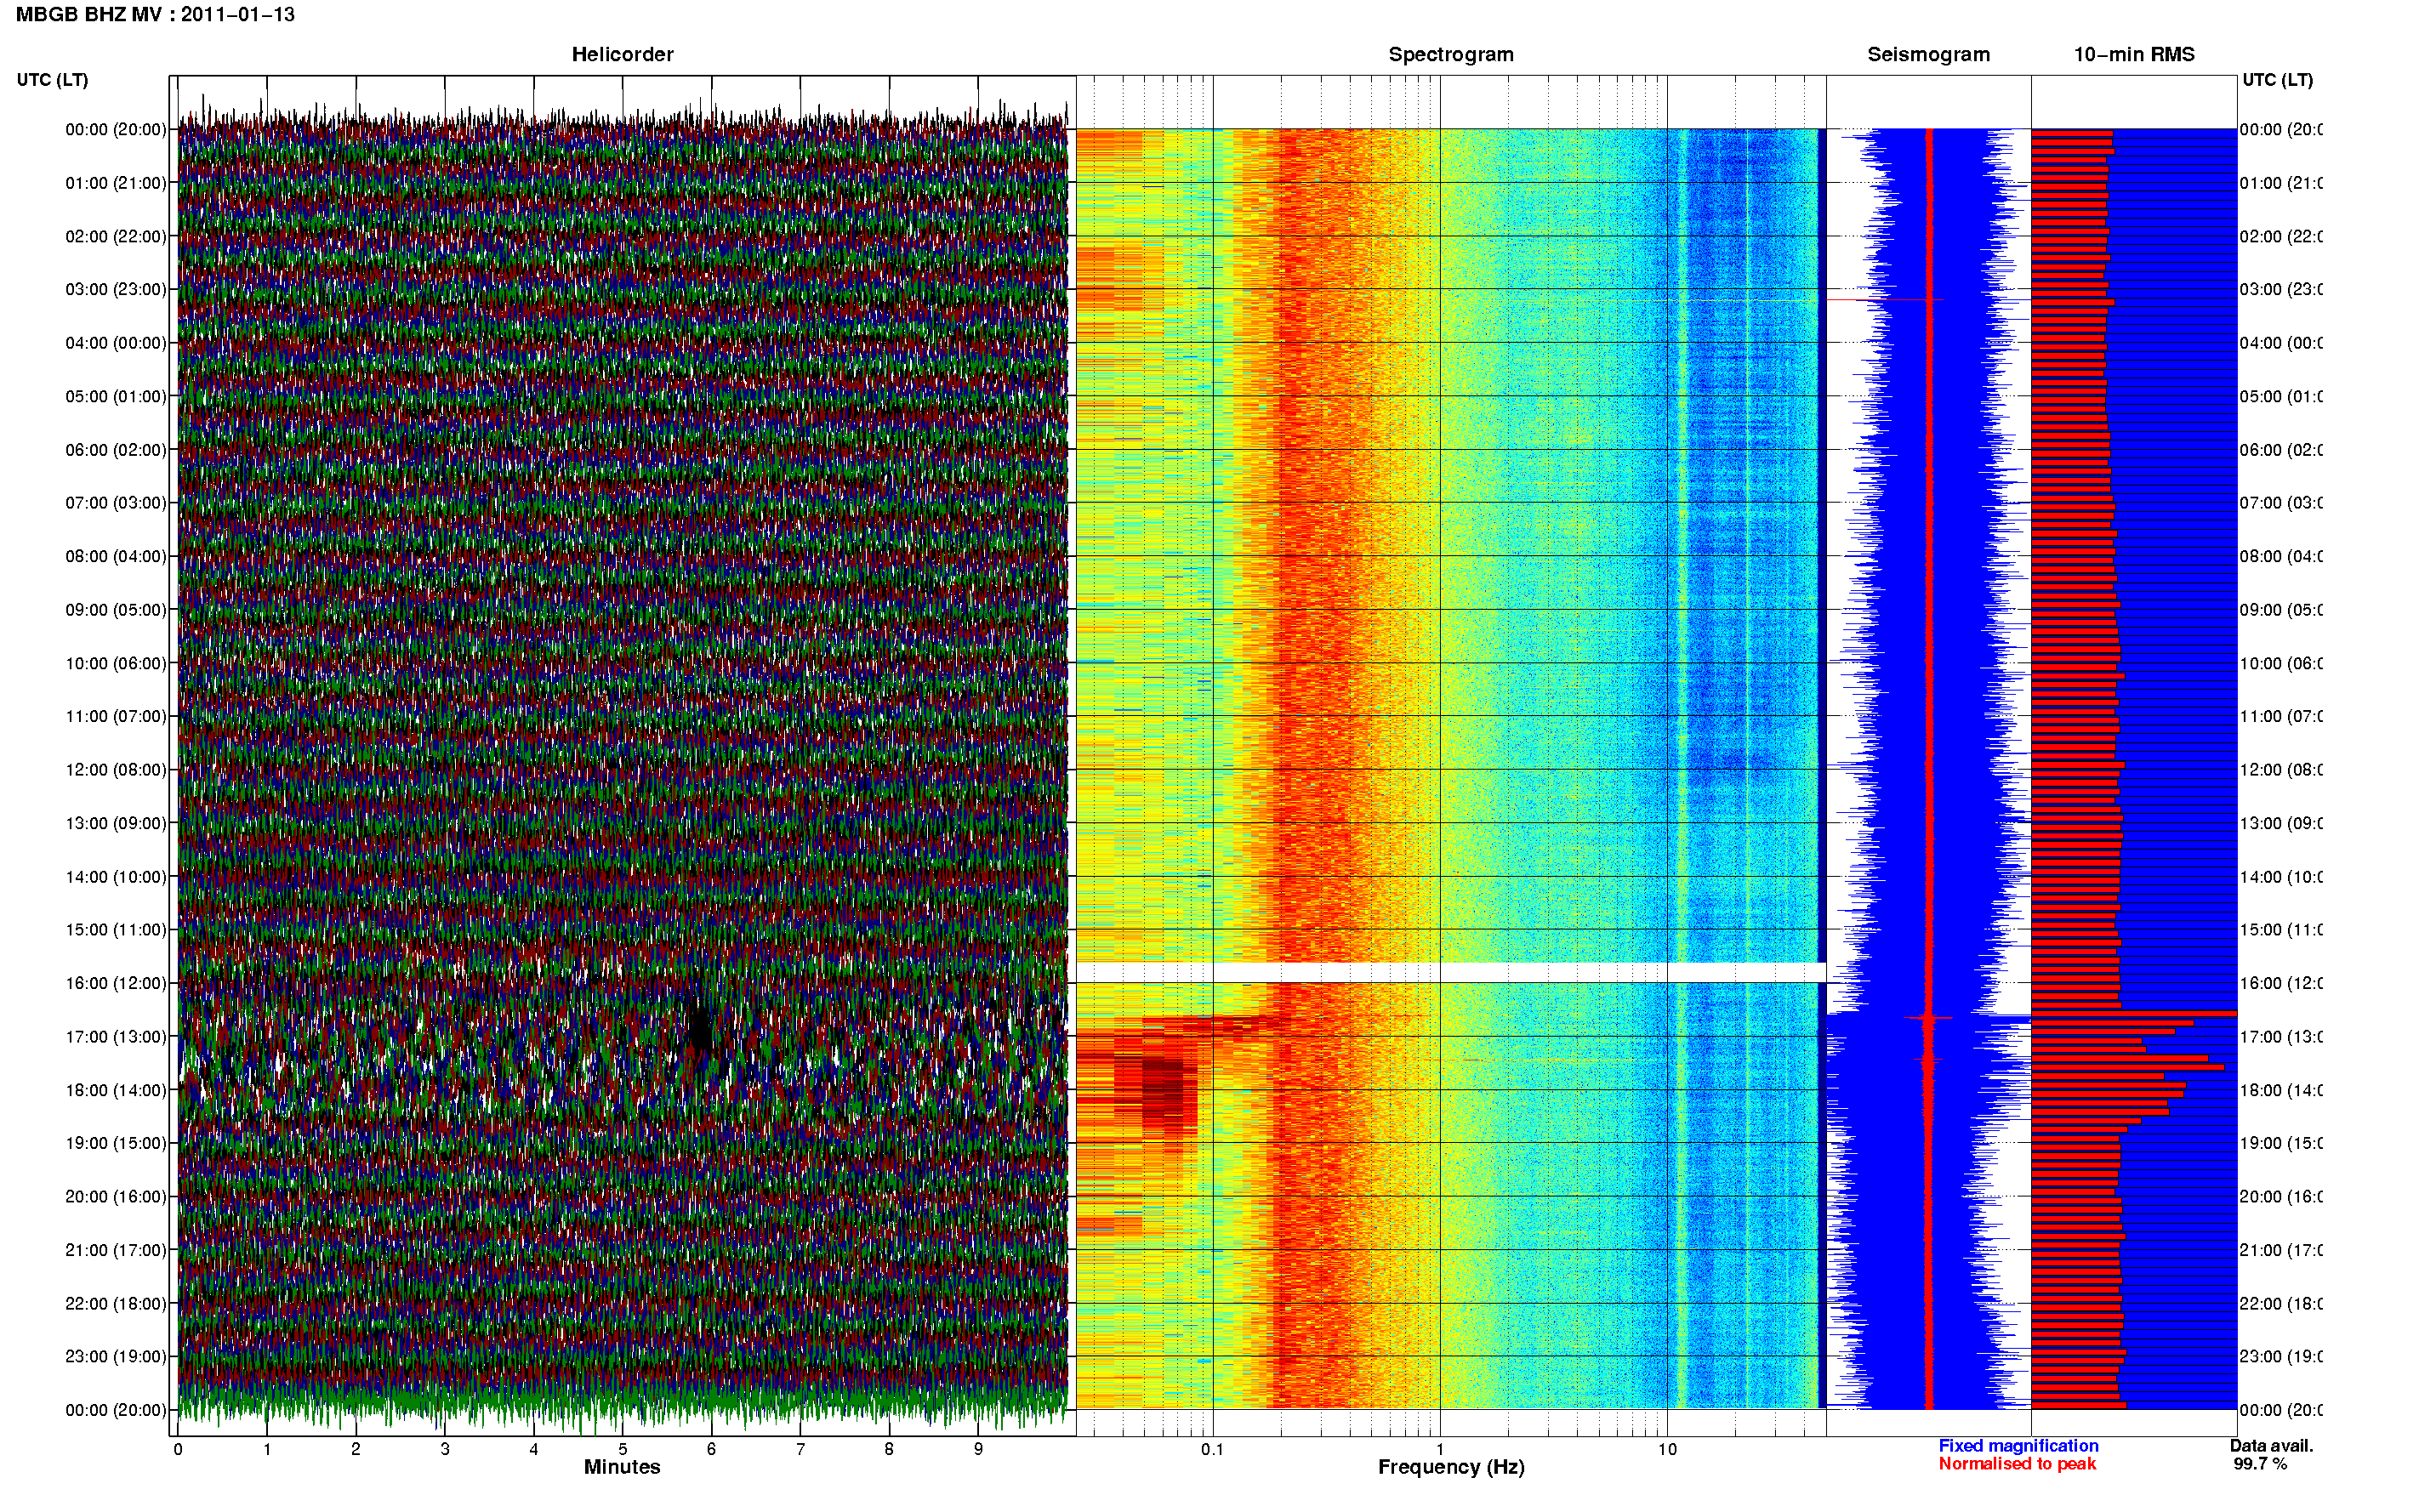The width and height of the screenshot is (2419, 1512).
Task: Click the 15:00 (11:00) helicorder time label
Action: coord(116,930)
